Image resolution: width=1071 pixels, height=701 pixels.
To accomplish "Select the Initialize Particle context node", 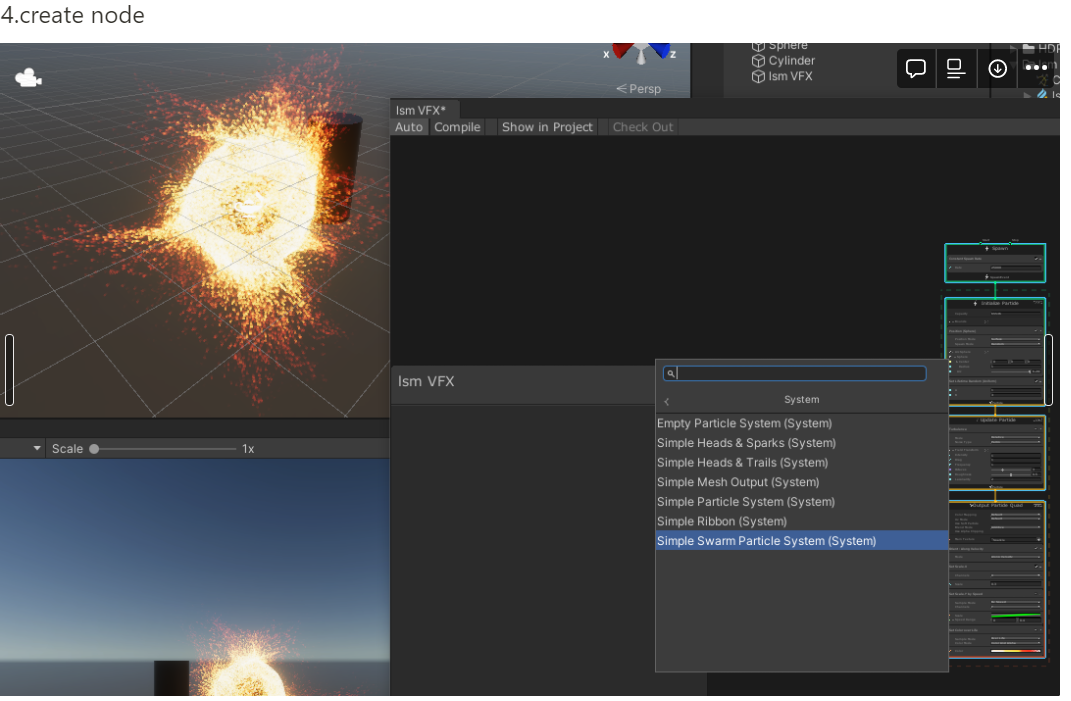I will click(994, 350).
